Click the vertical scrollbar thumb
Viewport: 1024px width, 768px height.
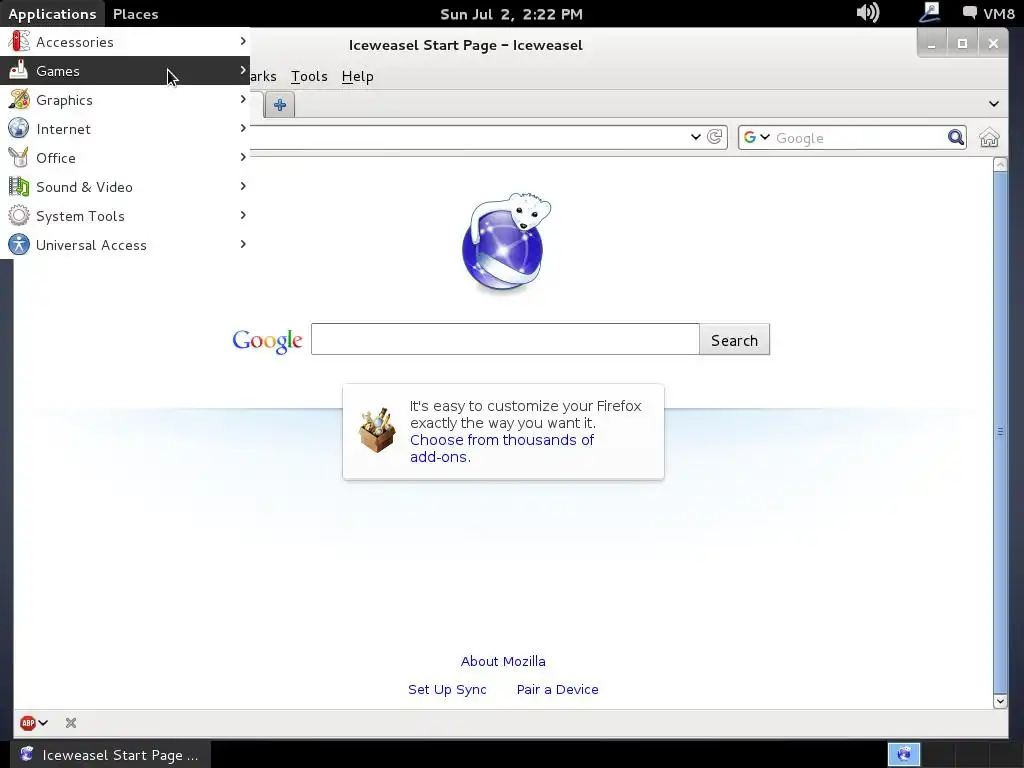tap(1000, 431)
